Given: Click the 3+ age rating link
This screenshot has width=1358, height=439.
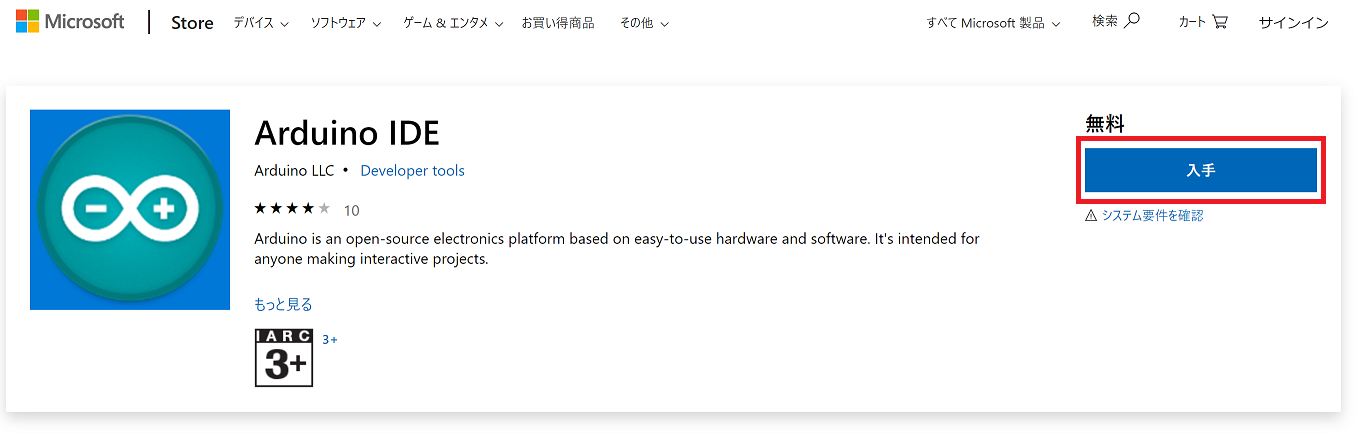Looking at the screenshot, I should pos(330,340).
